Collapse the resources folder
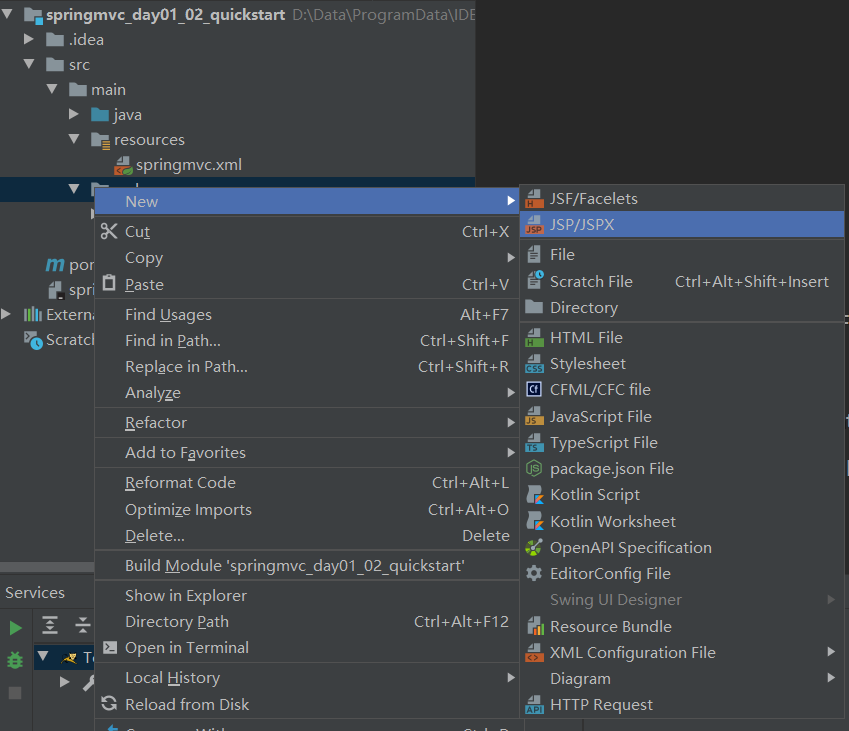This screenshot has height=731, width=849. pos(74,139)
